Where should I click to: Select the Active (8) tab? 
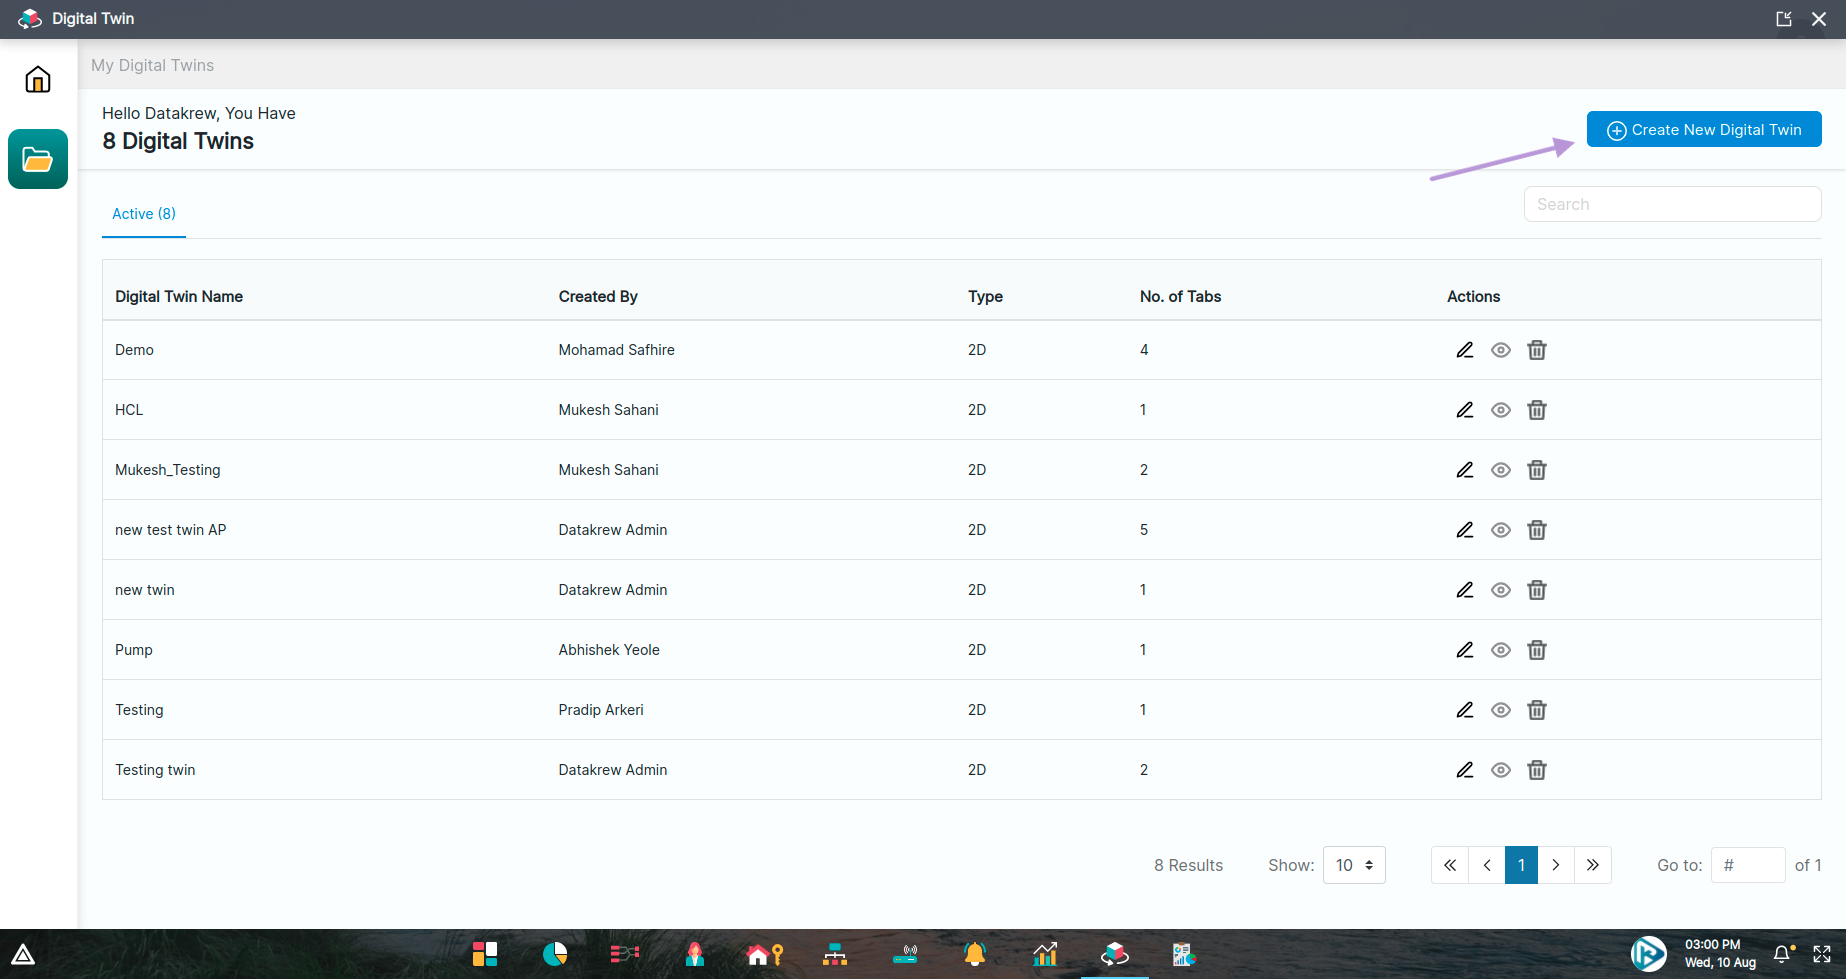(144, 214)
